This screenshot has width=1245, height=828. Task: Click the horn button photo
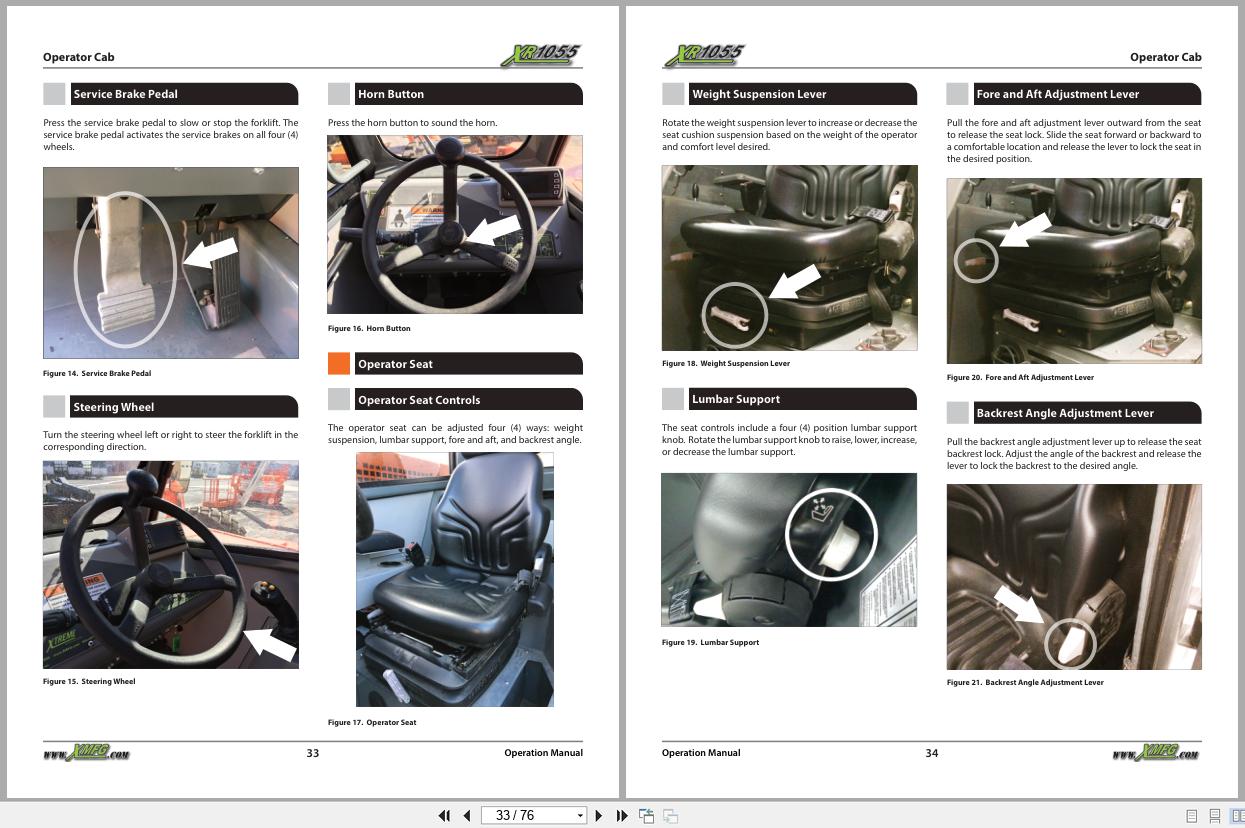(x=455, y=225)
